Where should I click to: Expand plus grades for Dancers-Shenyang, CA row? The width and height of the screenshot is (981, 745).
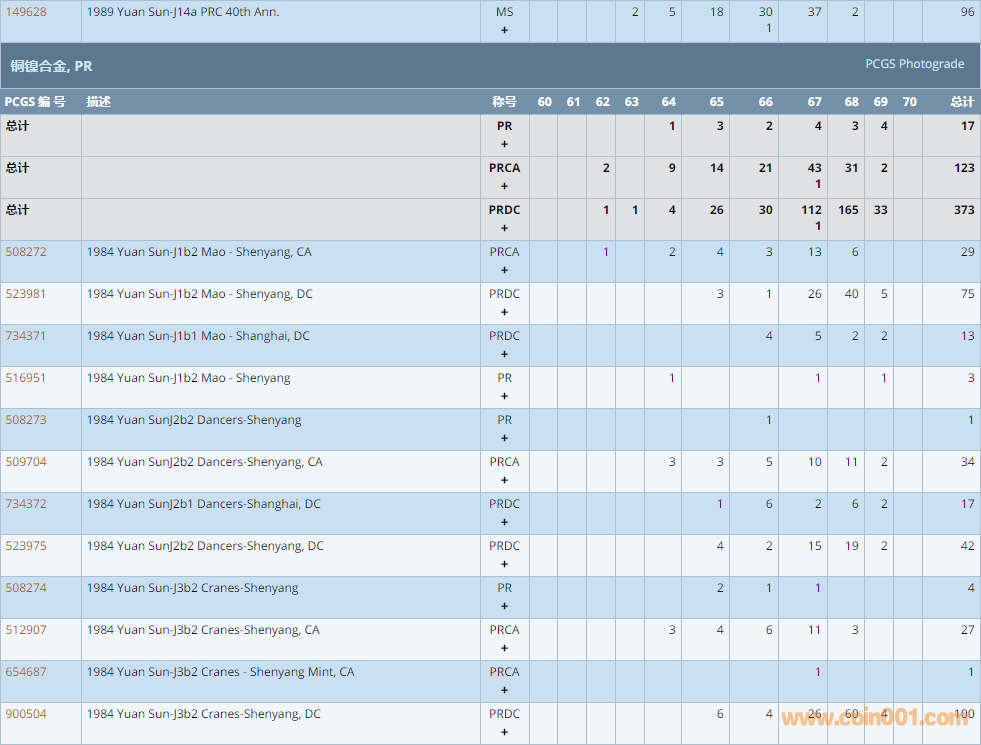click(x=504, y=480)
